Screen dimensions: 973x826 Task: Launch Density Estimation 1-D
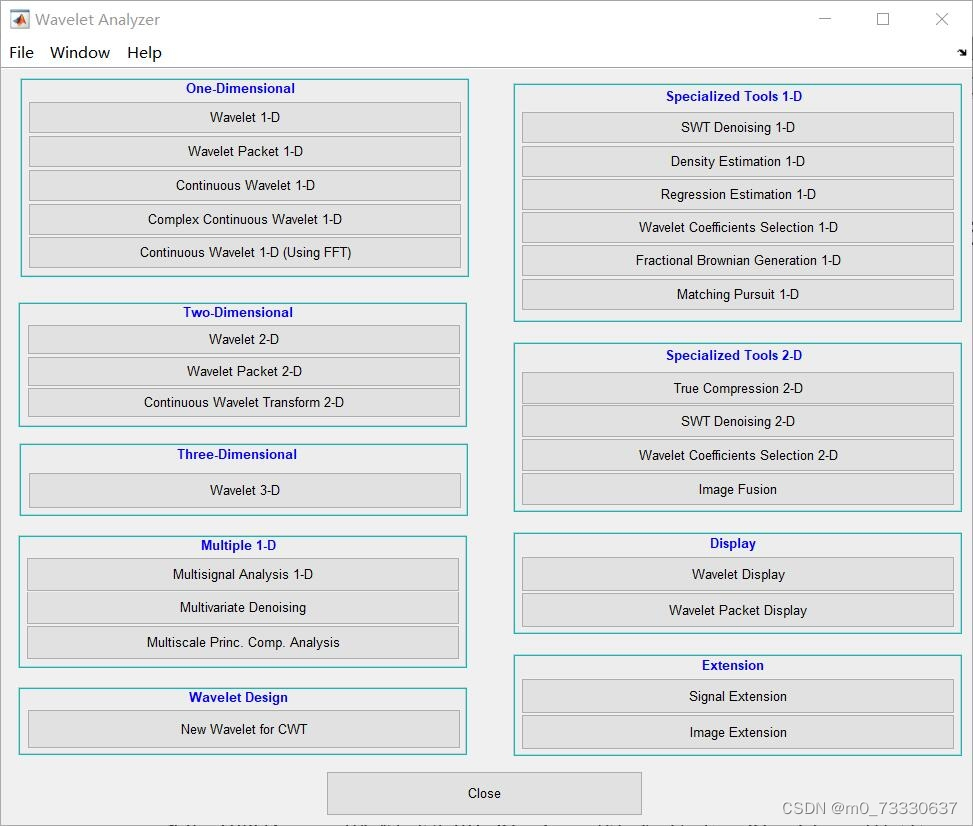(x=738, y=161)
